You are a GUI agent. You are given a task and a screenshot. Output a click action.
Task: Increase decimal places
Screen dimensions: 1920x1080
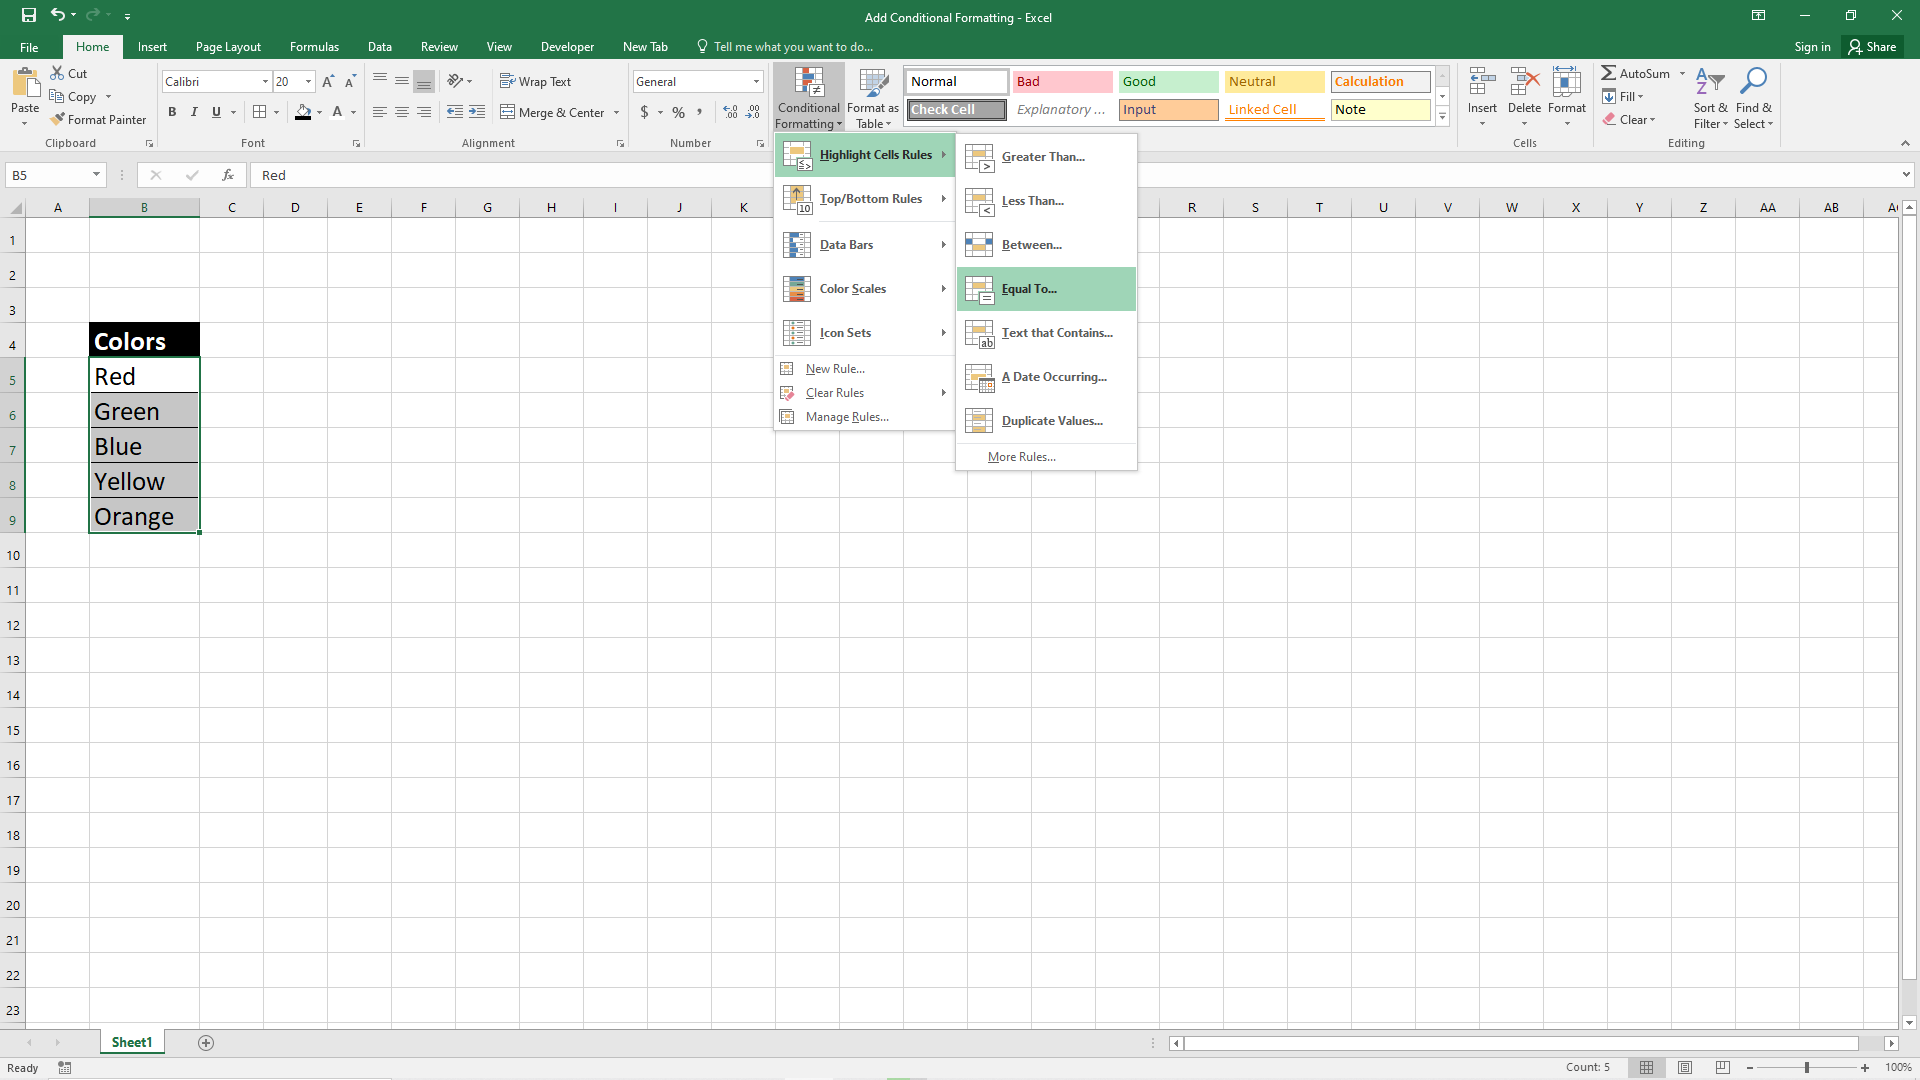[x=729, y=112]
